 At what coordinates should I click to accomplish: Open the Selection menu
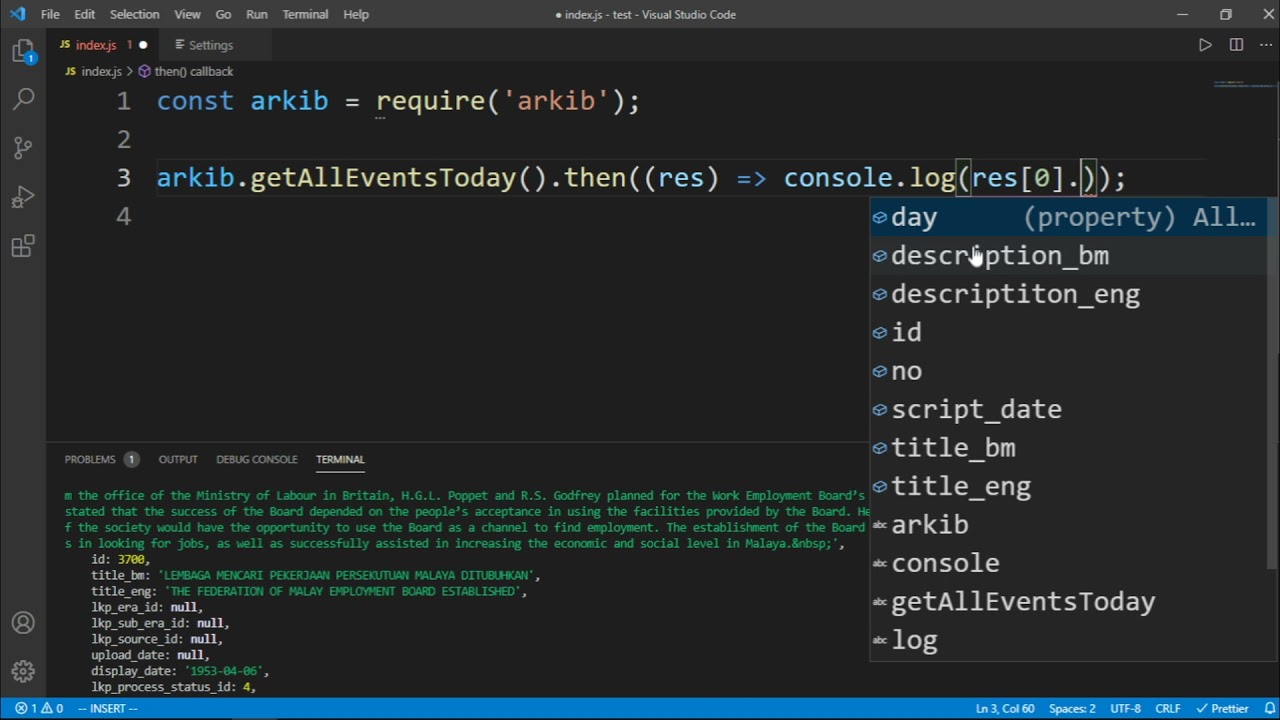[134, 14]
